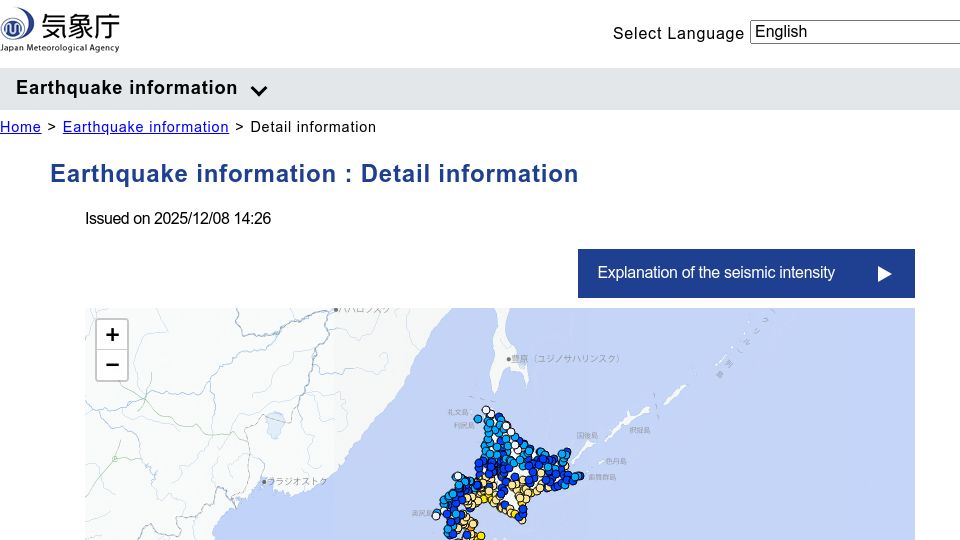Image resolution: width=960 pixels, height=540 pixels.
Task: Click the white intensity marker at Hokkaido's northern tip
Action: click(x=486, y=410)
